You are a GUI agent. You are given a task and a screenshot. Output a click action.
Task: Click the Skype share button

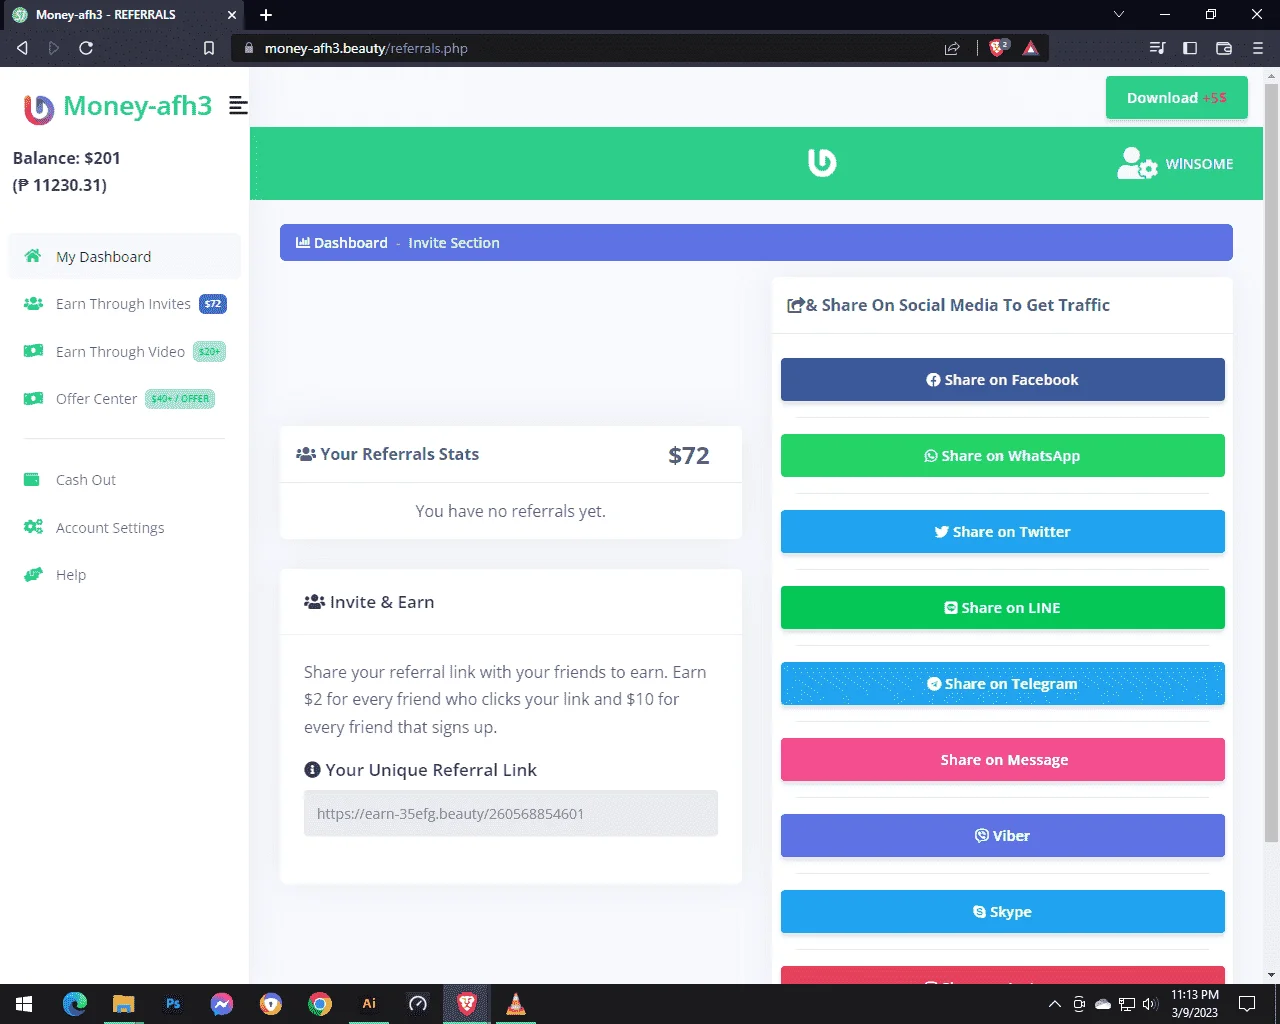pos(1002,912)
